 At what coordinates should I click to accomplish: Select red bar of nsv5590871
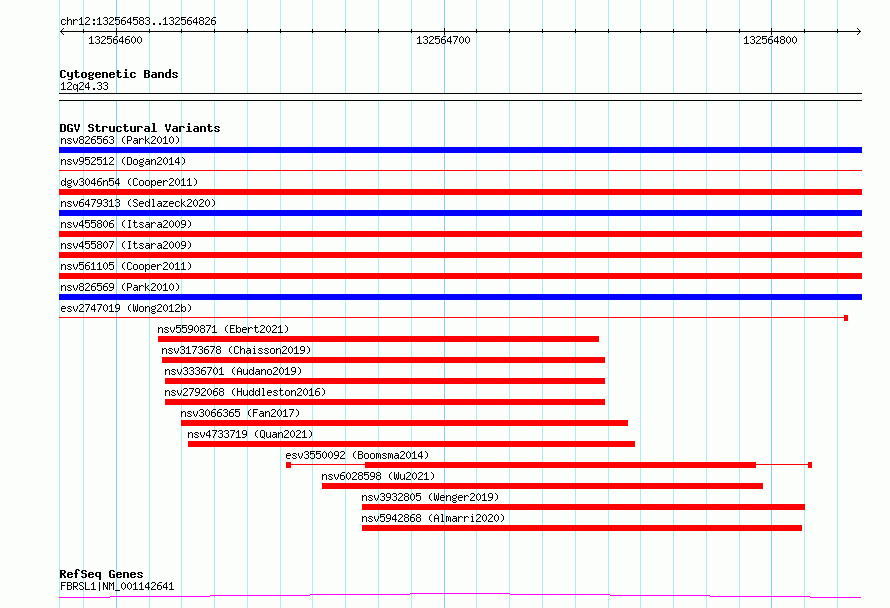tap(379, 339)
